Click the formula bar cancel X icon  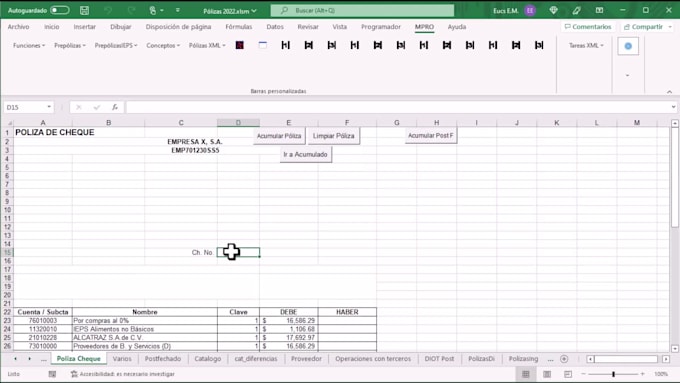[x=78, y=107]
